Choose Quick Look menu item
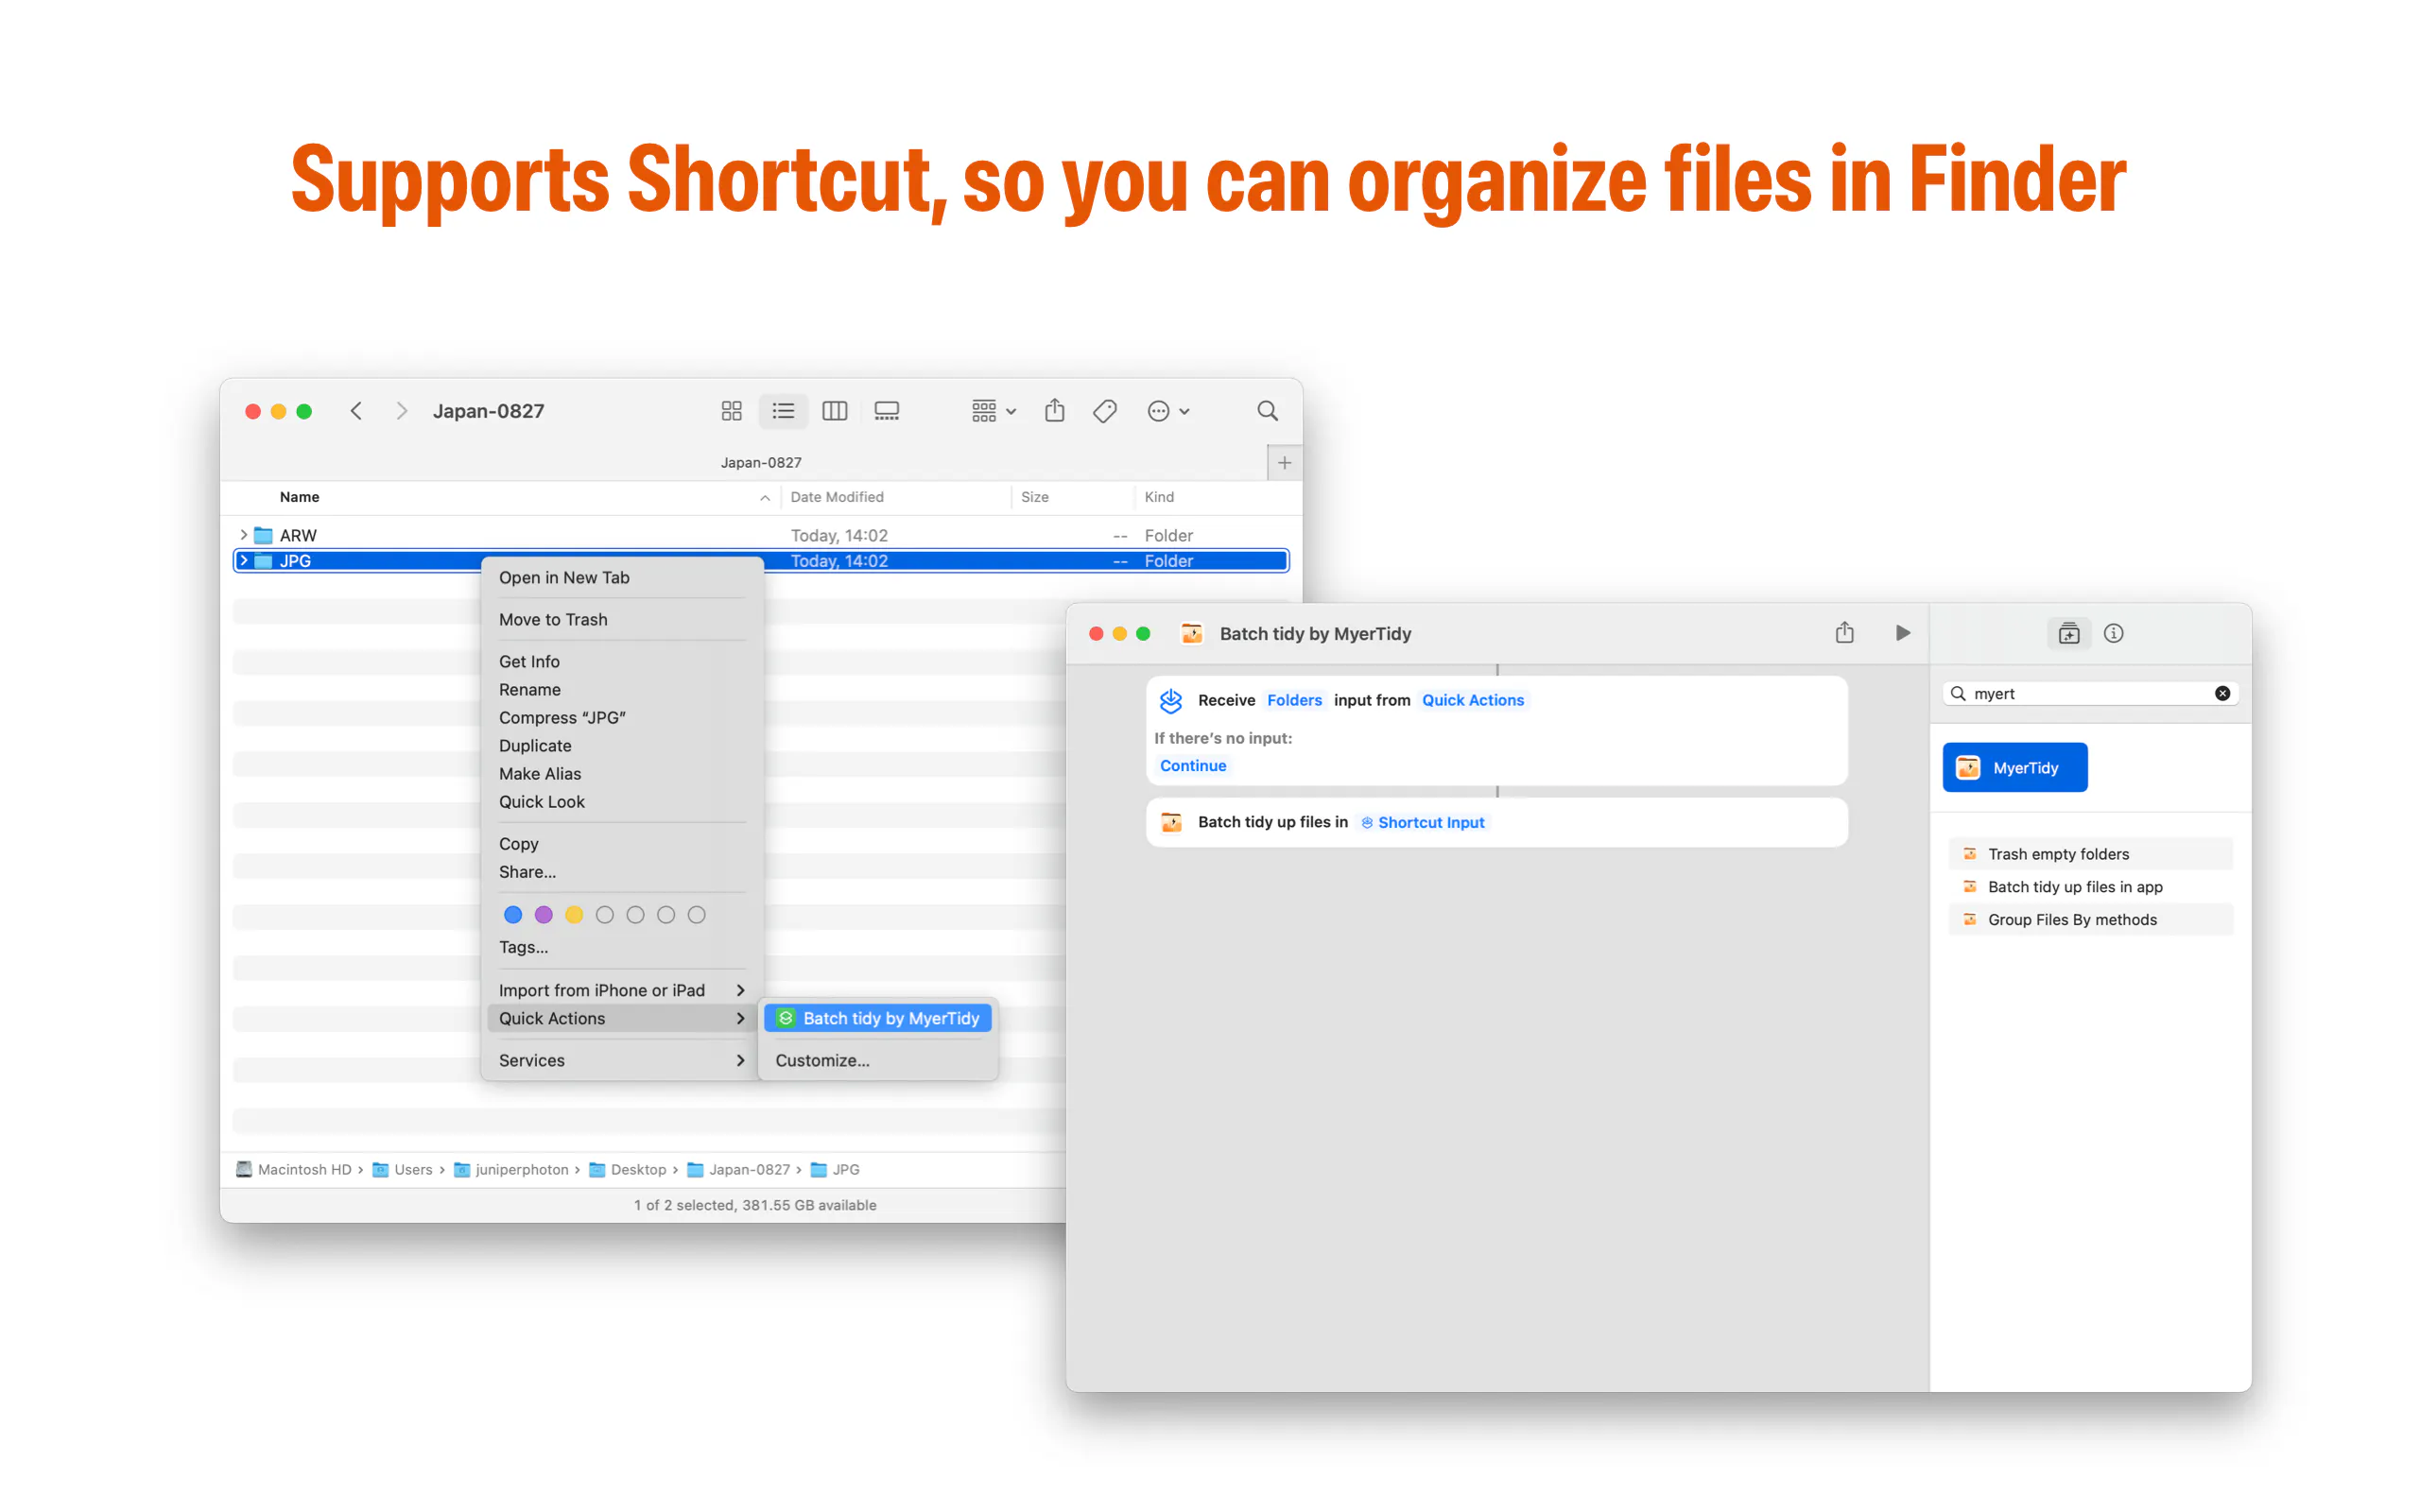 pyautogui.click(x=541, y=801)
